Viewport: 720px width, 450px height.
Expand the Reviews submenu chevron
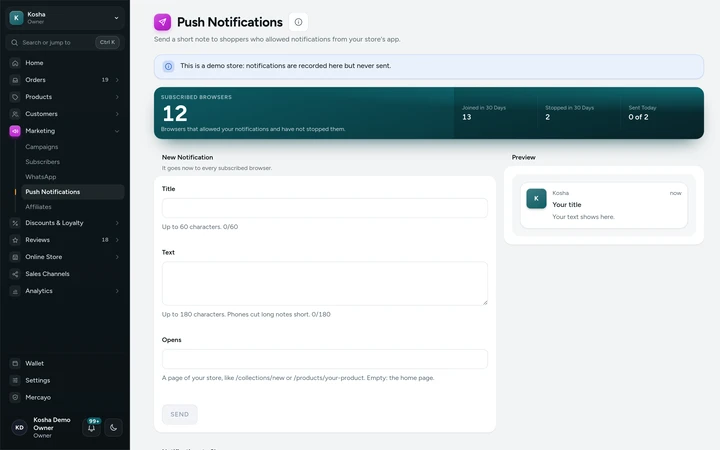tap(117, 240)
